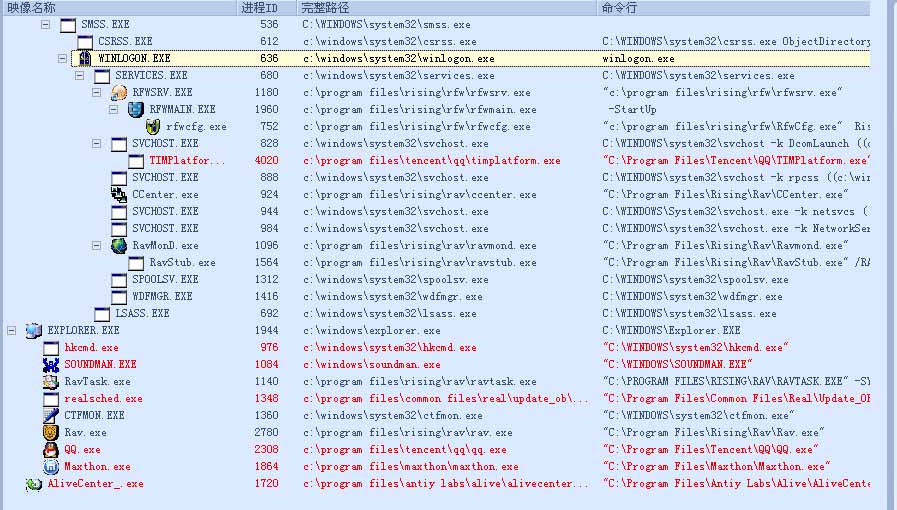Click process ID 4020
Screen dimensions: 897x510
pos(267,161)
